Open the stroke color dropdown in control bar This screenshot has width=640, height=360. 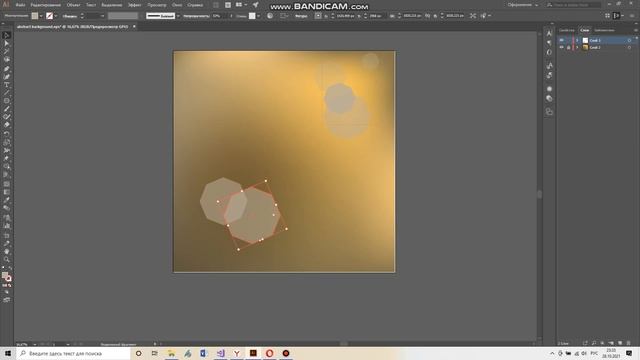point(56,16)
